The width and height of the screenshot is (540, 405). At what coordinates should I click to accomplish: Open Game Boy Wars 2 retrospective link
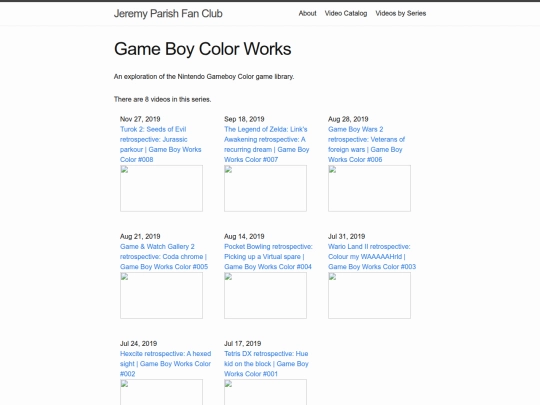(366, 144)
